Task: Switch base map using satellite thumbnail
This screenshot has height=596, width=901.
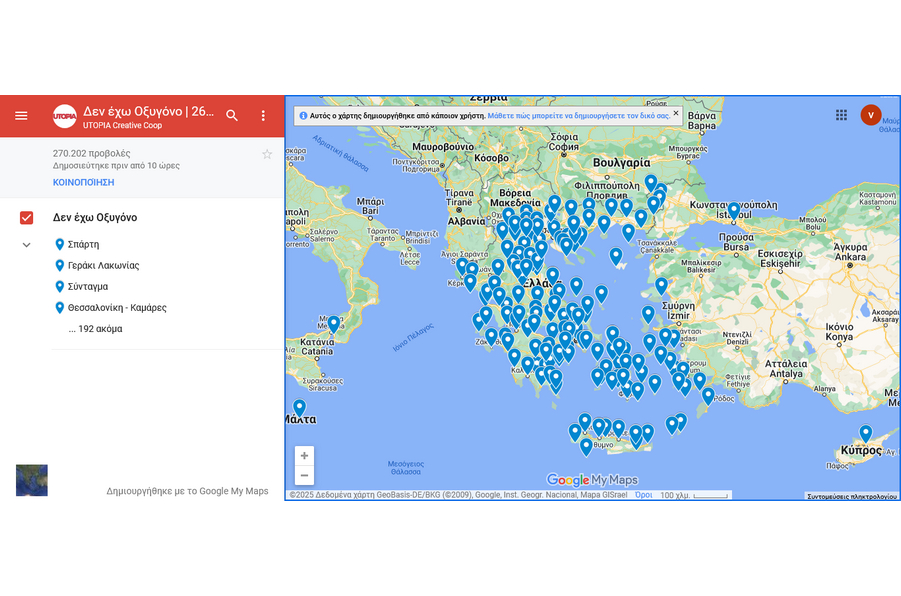Action: (32, 480)
